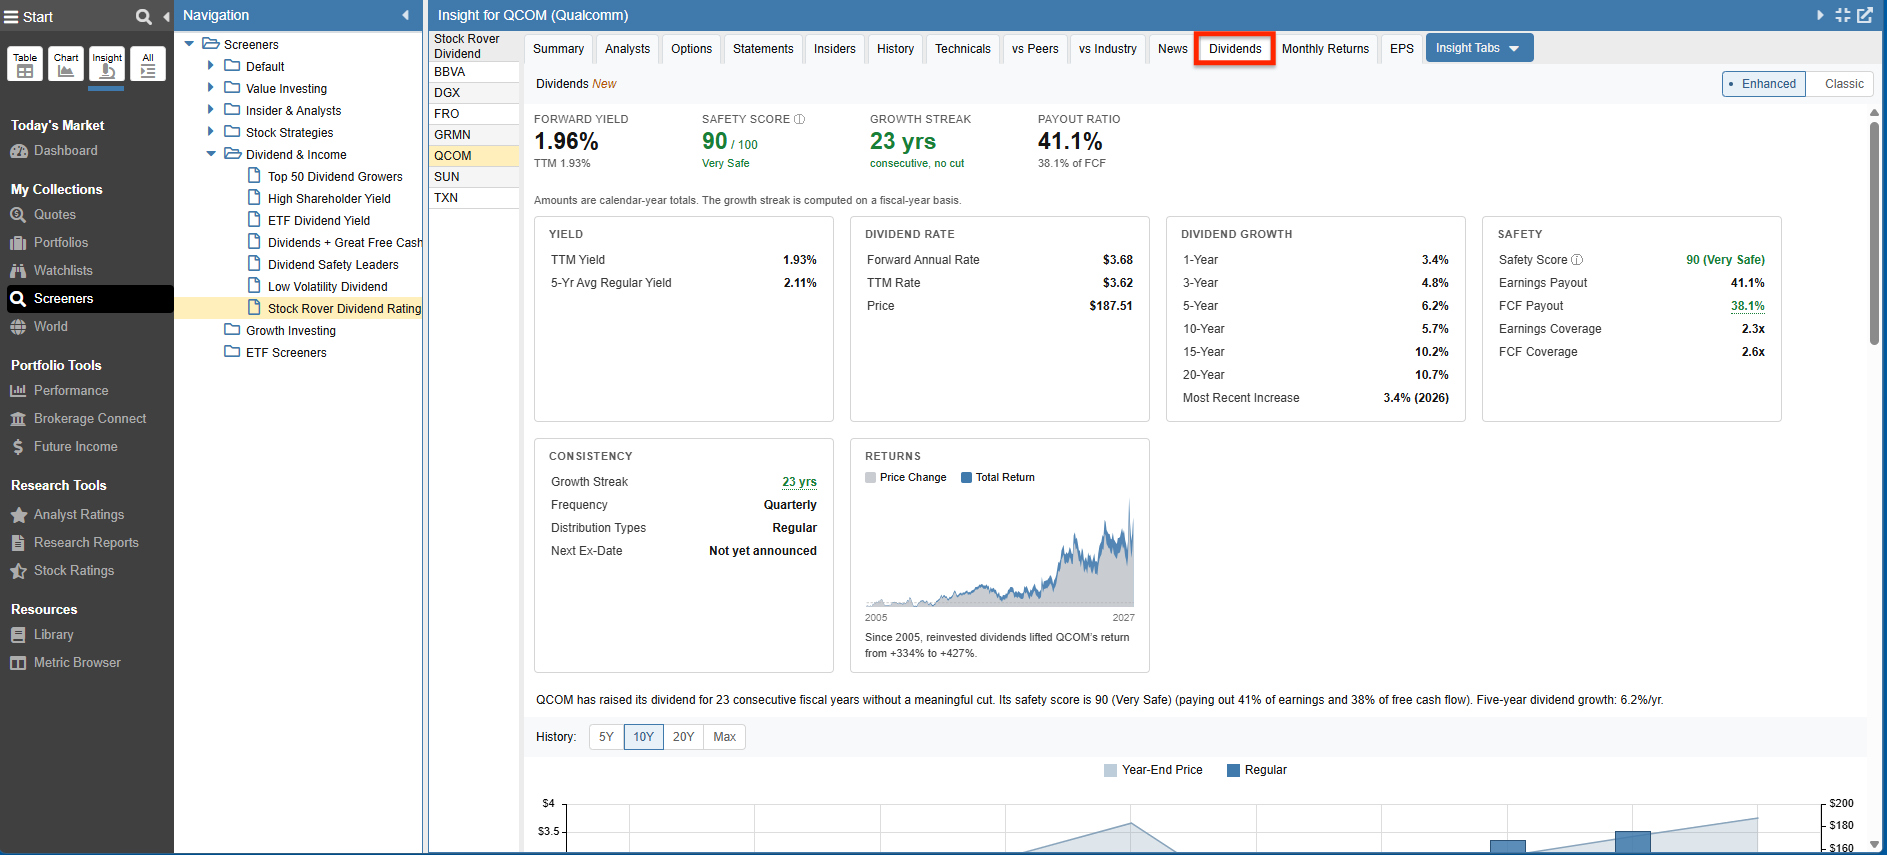Collapse the Dividend & Income folder
Viewport: 1887px width, 855px height.
211,154
